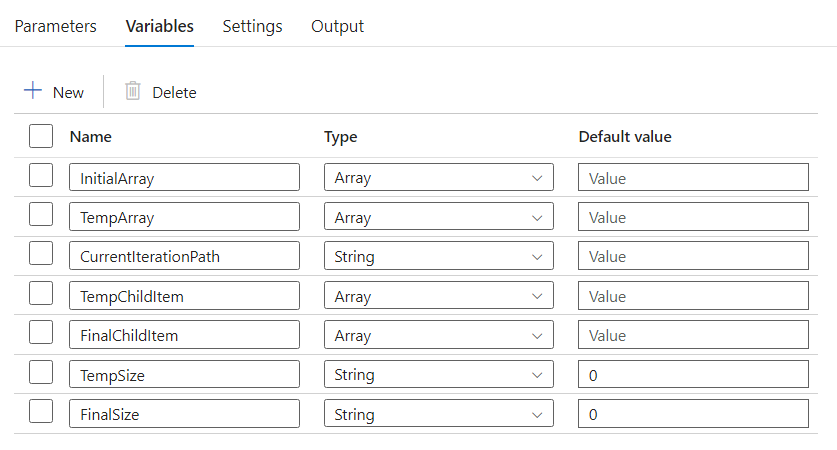The image size is (837, 450).
Task: Tick the checkbox next to InitialArray
Action: pos(41,177)
